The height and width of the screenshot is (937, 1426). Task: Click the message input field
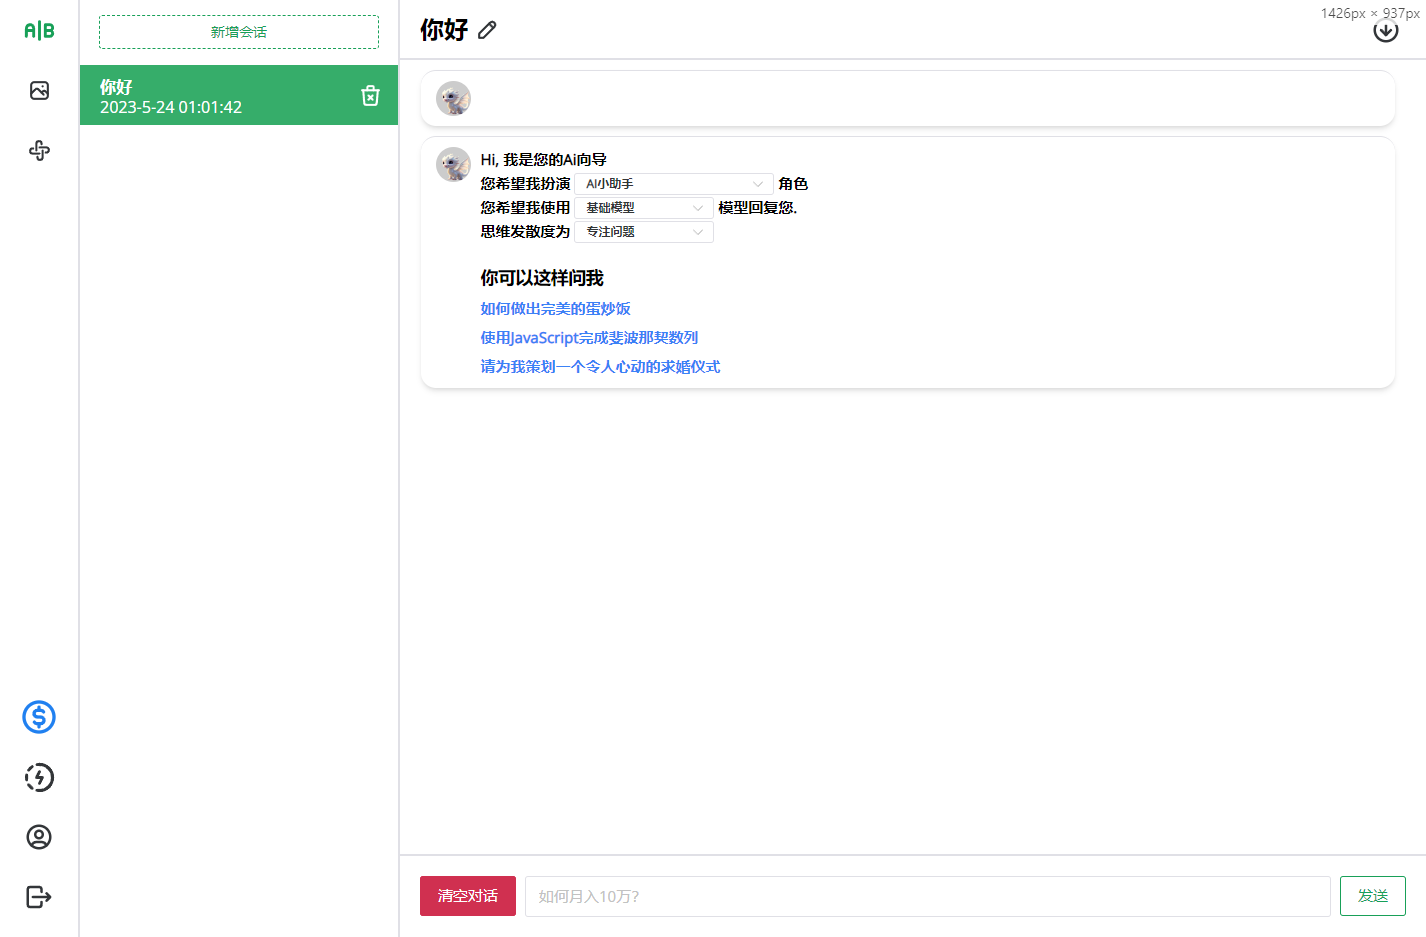(928, 896)
